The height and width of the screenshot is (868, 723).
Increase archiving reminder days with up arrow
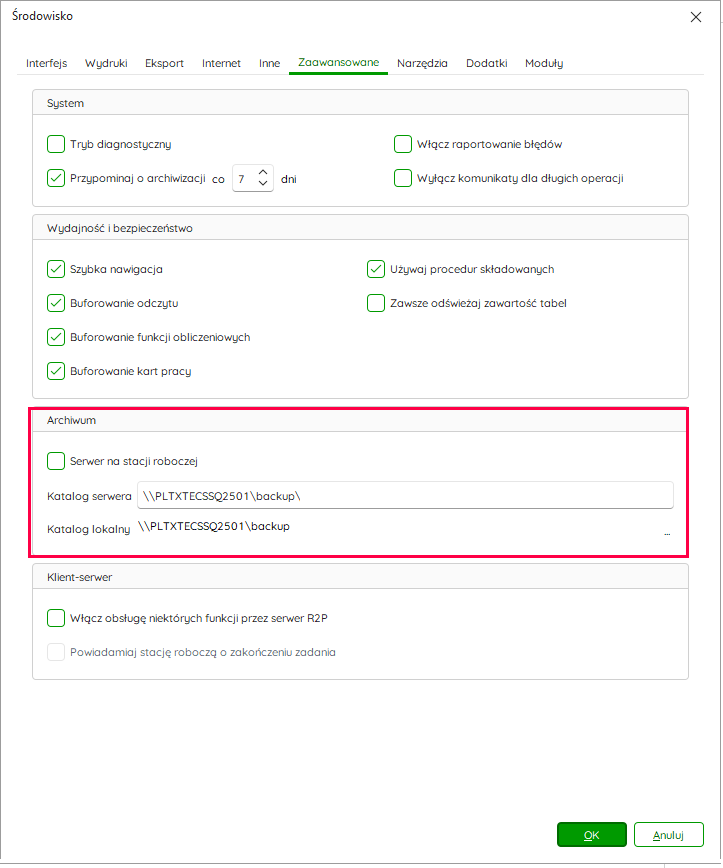pyautogui.click(x=263, y=173)
